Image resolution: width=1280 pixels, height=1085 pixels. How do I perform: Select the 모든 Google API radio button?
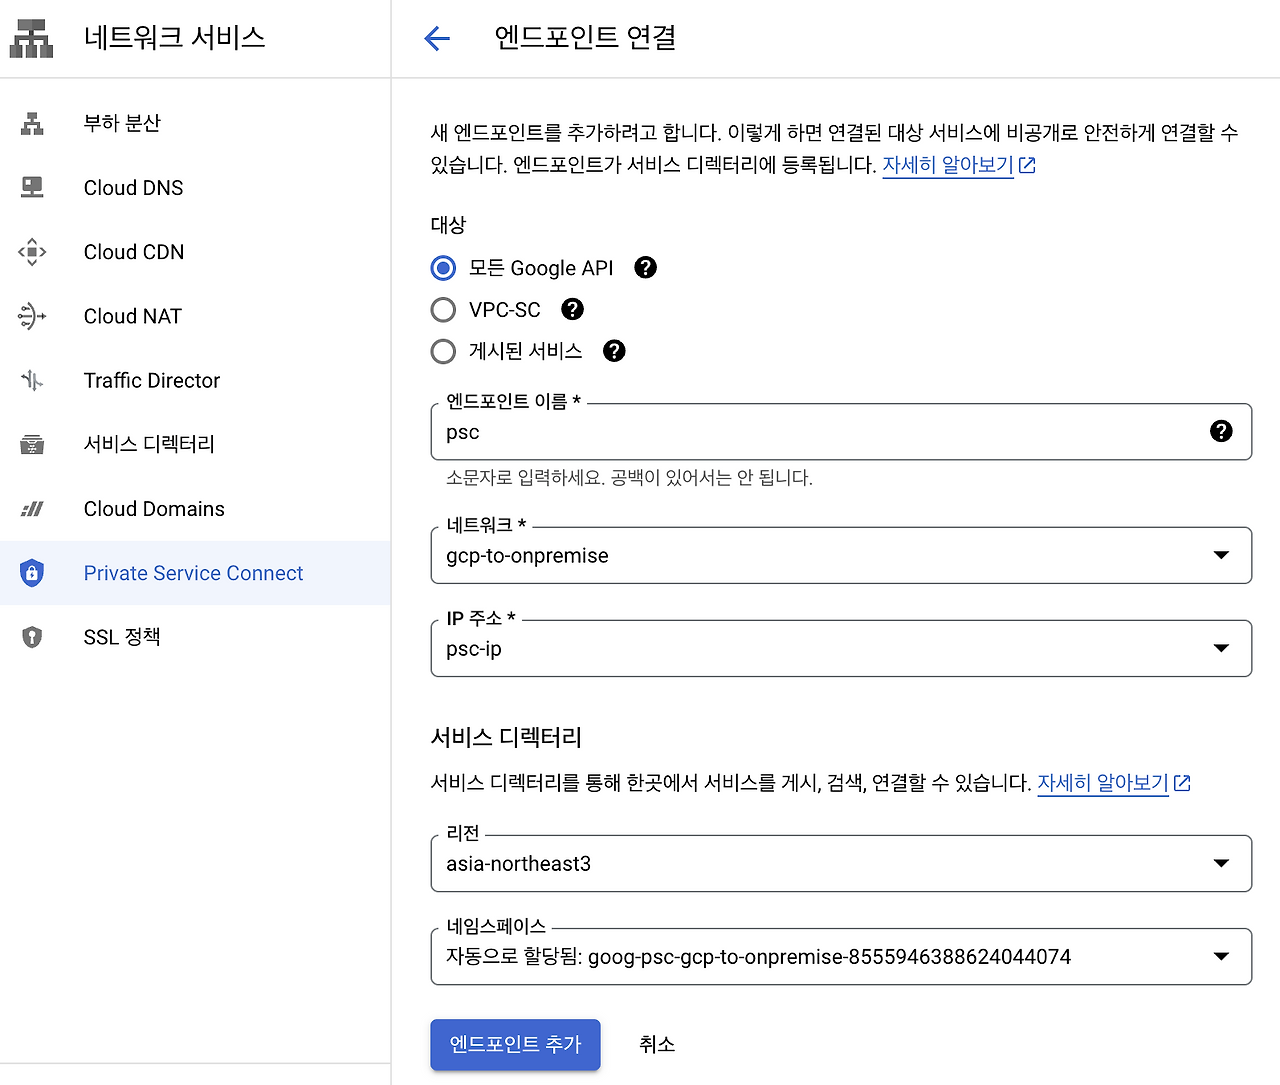(x=443, y=268)
